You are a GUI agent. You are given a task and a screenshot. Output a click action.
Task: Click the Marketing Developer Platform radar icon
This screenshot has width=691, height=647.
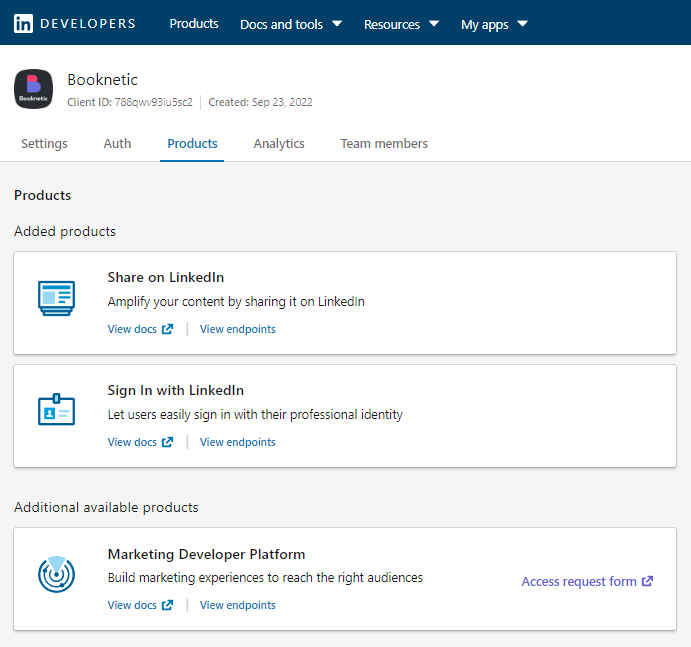tap(56, 574)
